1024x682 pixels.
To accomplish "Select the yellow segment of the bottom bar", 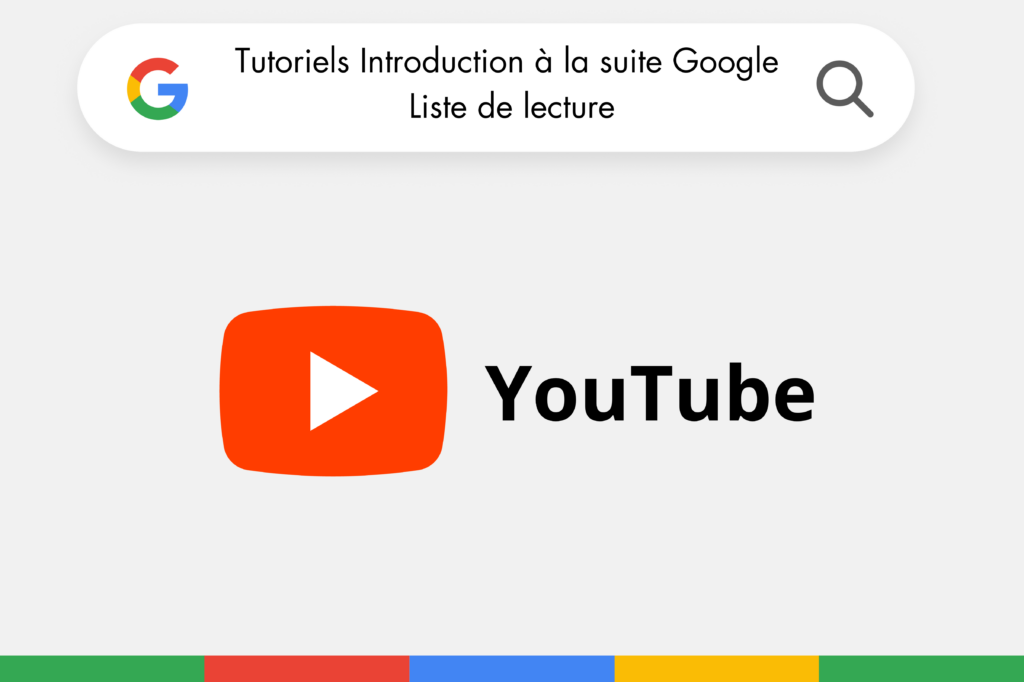I will tap(716, 669).
